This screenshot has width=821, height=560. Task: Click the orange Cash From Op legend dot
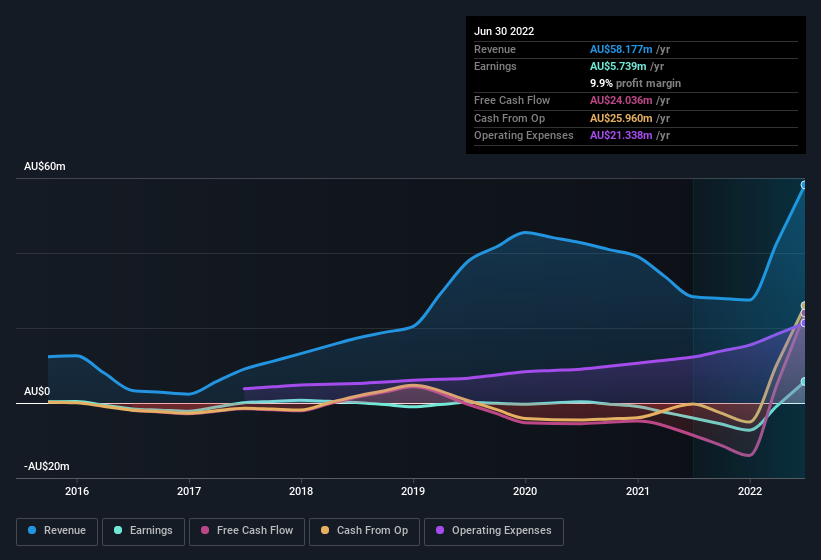(325, 531)
